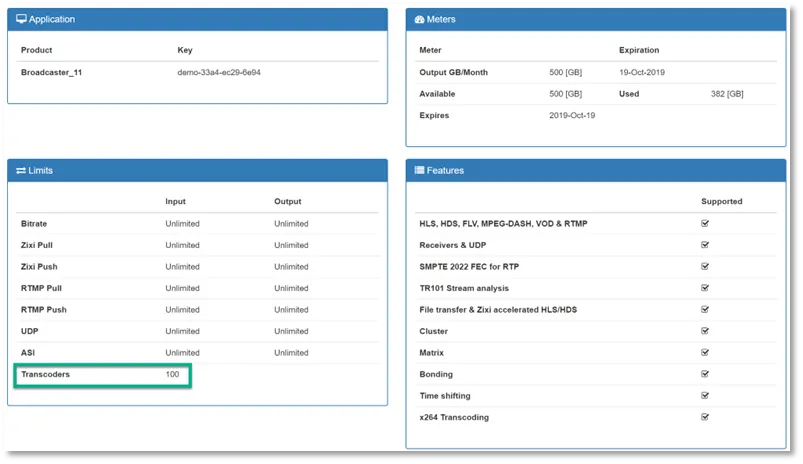The width and height of the screenshot is (803, 464).
Task: Click the ASI row label
Action: (28, 353)
